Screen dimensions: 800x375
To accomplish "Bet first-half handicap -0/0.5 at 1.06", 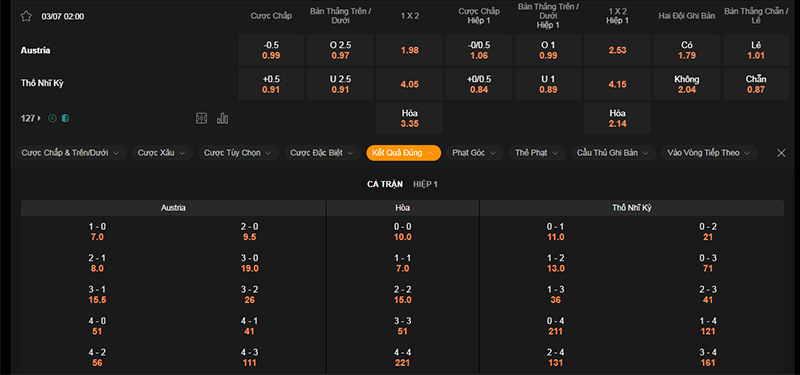I will (x=479, y=50).
